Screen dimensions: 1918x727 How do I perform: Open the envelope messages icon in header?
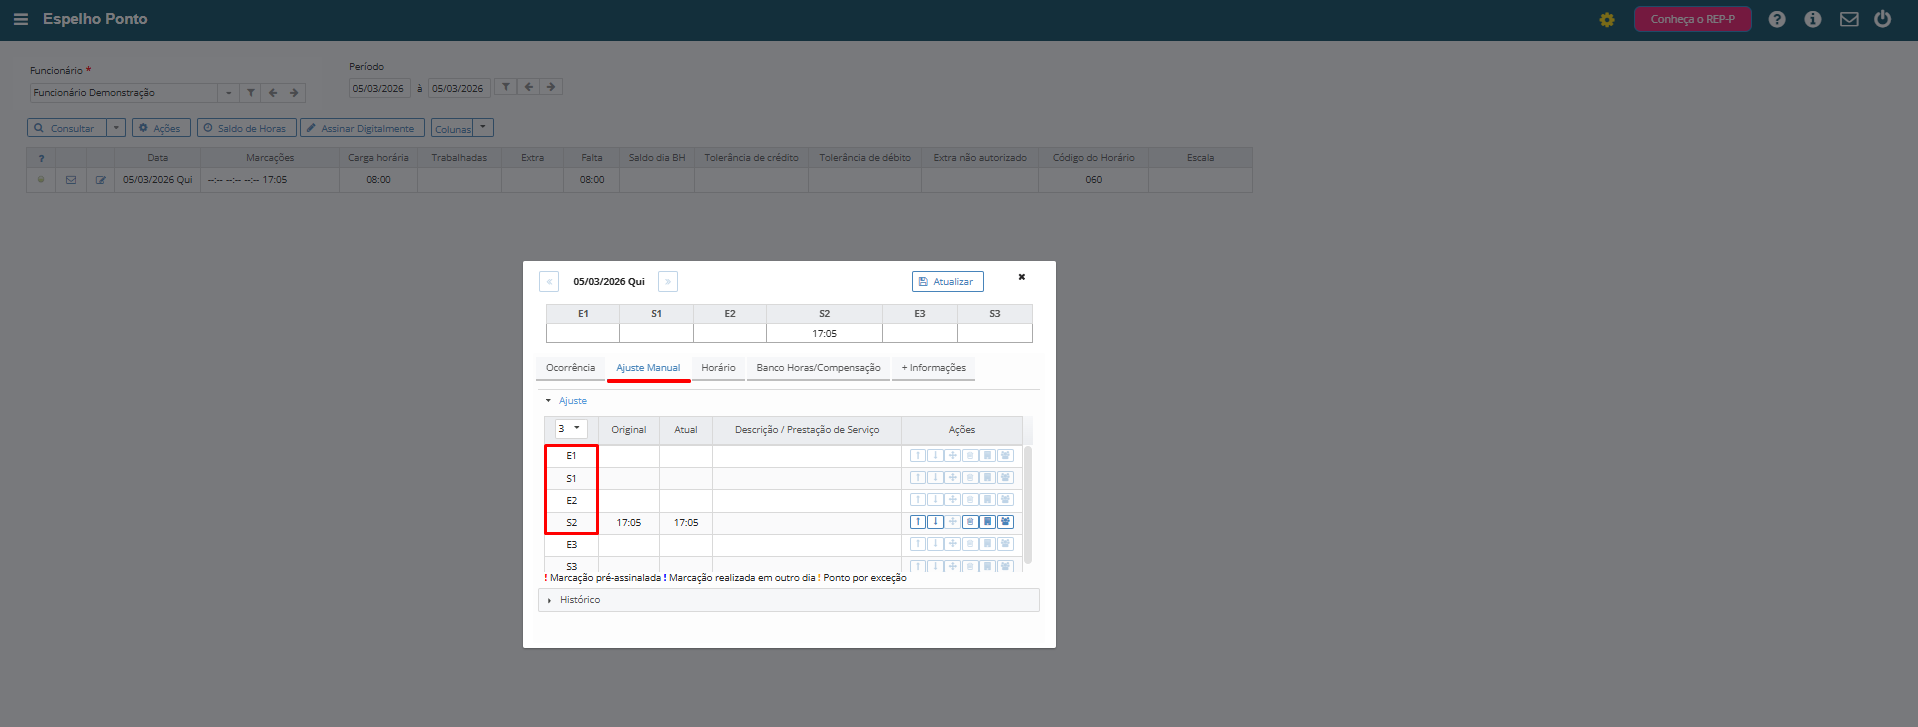(1849, 19)
